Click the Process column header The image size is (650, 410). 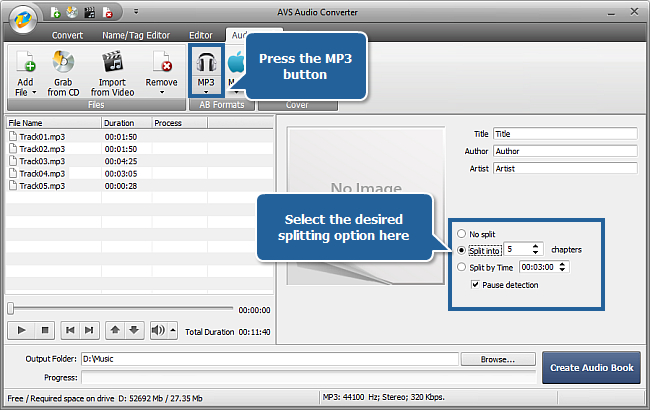click(179, 123)
